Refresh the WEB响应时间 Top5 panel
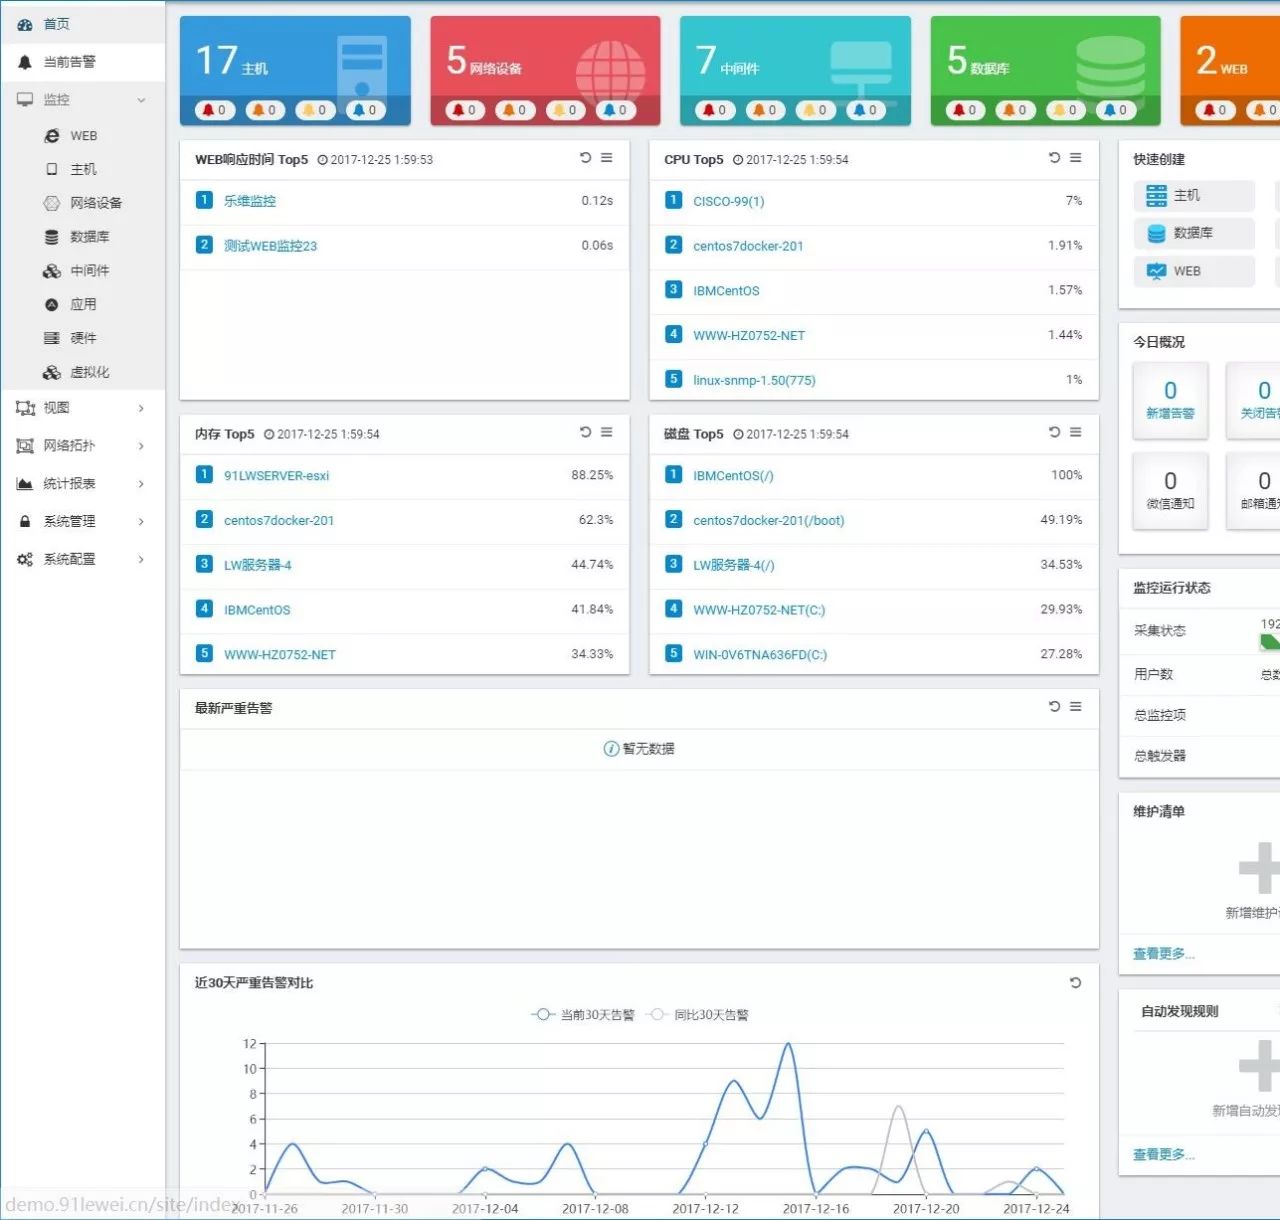Image resolution: width=1280 pixels, height=1220 pixels. 585,158
